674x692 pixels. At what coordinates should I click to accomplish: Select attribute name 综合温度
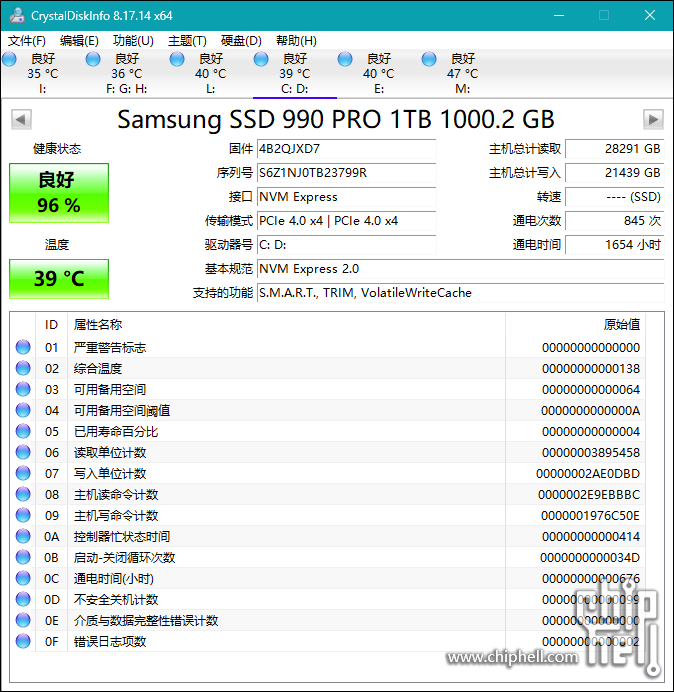coord(98,369)
